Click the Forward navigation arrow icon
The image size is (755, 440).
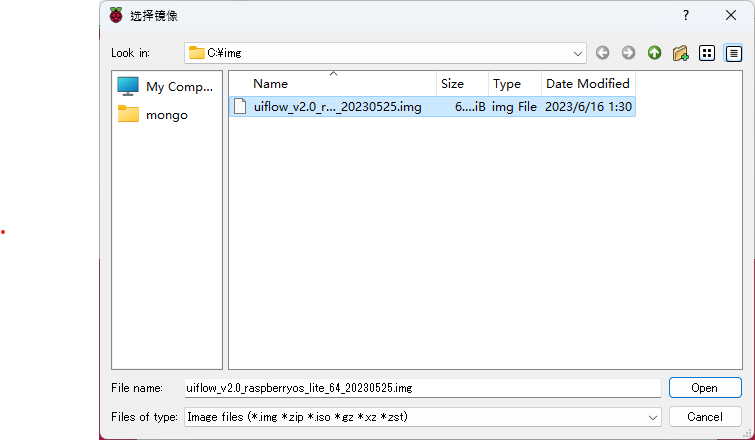628,53
